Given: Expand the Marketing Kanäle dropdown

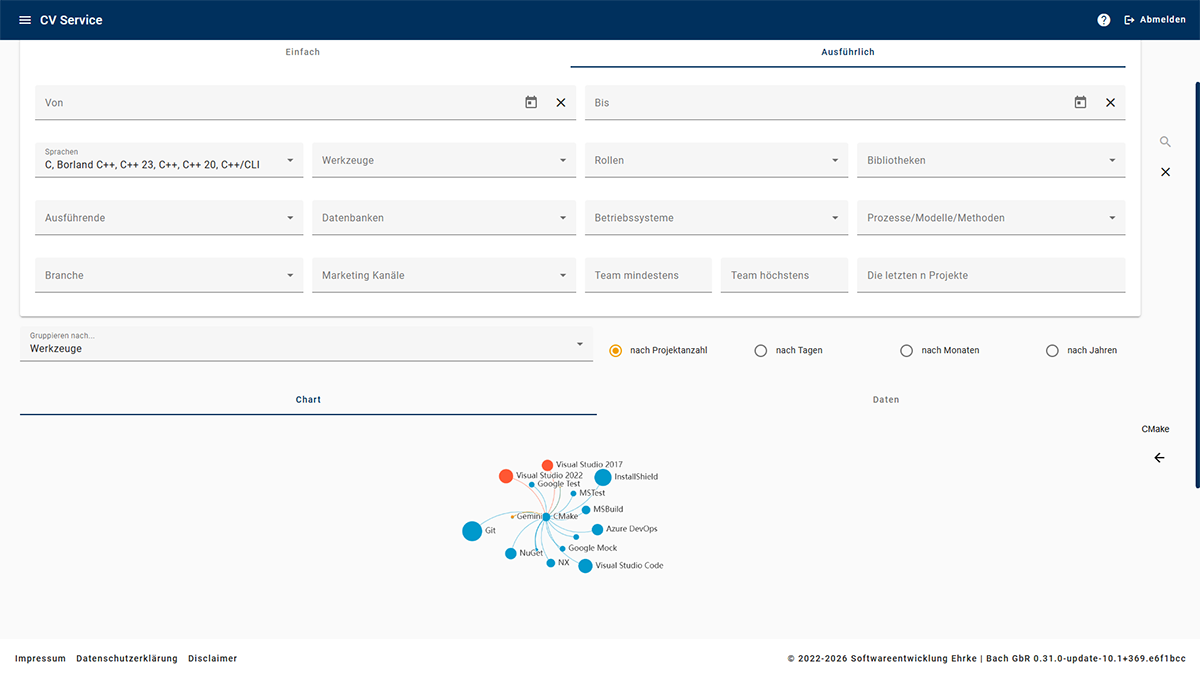Looking at the screenshot, I should click(x=444, y=275).
